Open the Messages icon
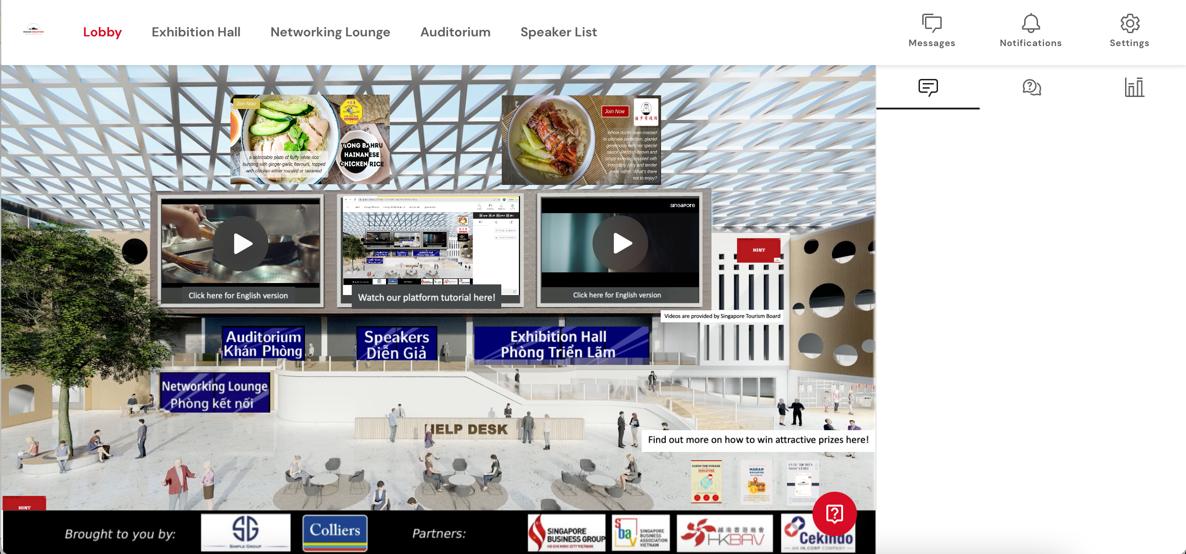 tap(932, 31)
